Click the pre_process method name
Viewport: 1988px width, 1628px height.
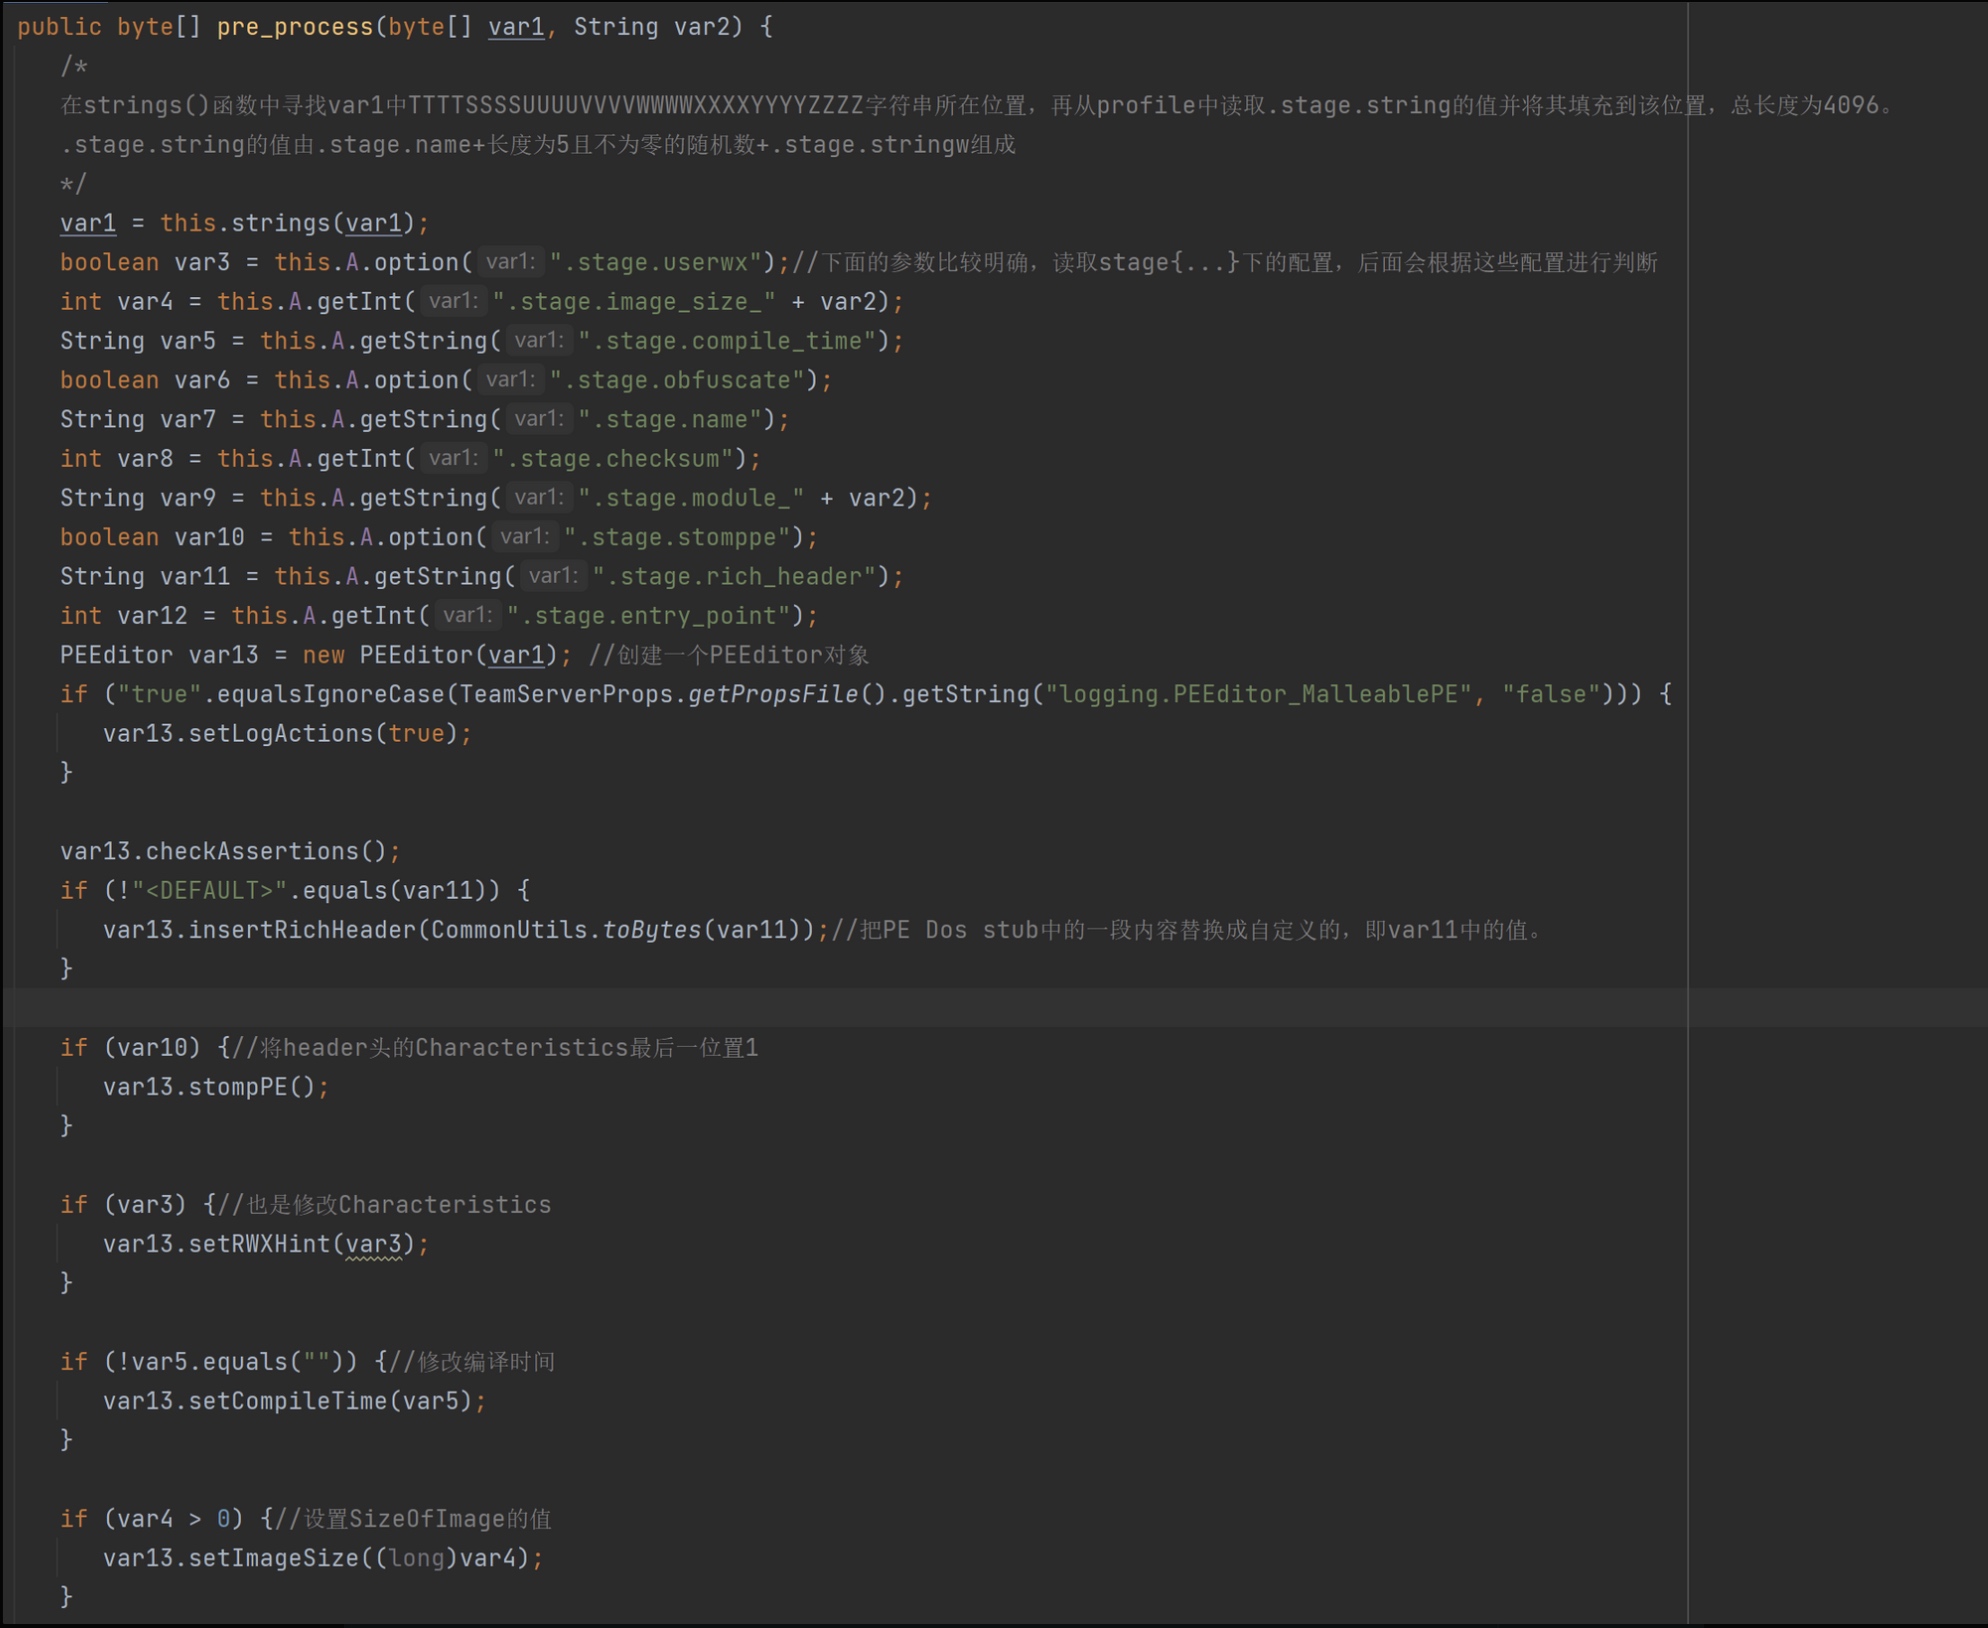tap(294, 27)
